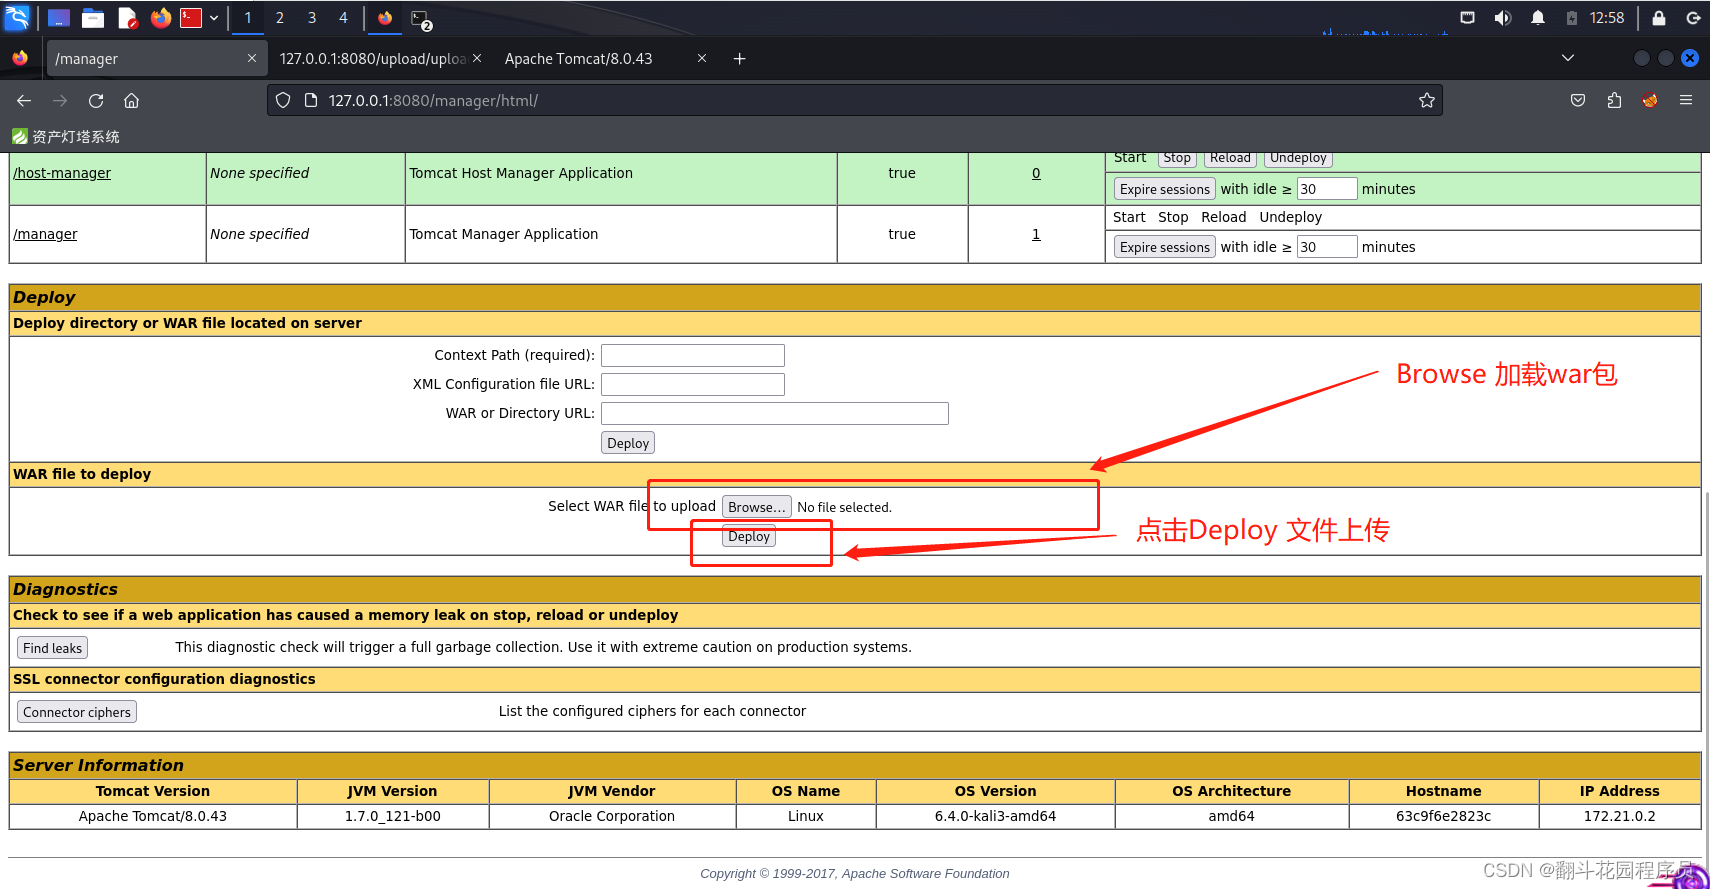Expand the list all tabs chevron
Image resolution: width=1710 pixels, height=889 pixels.
point(1568,58)
